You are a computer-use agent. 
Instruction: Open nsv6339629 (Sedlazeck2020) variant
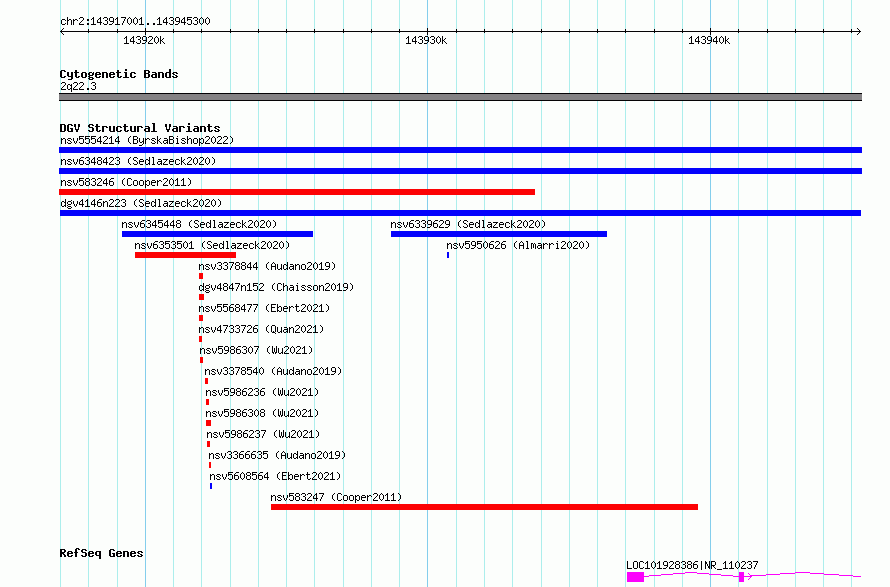pyautogui.click(x=468, y=224)
